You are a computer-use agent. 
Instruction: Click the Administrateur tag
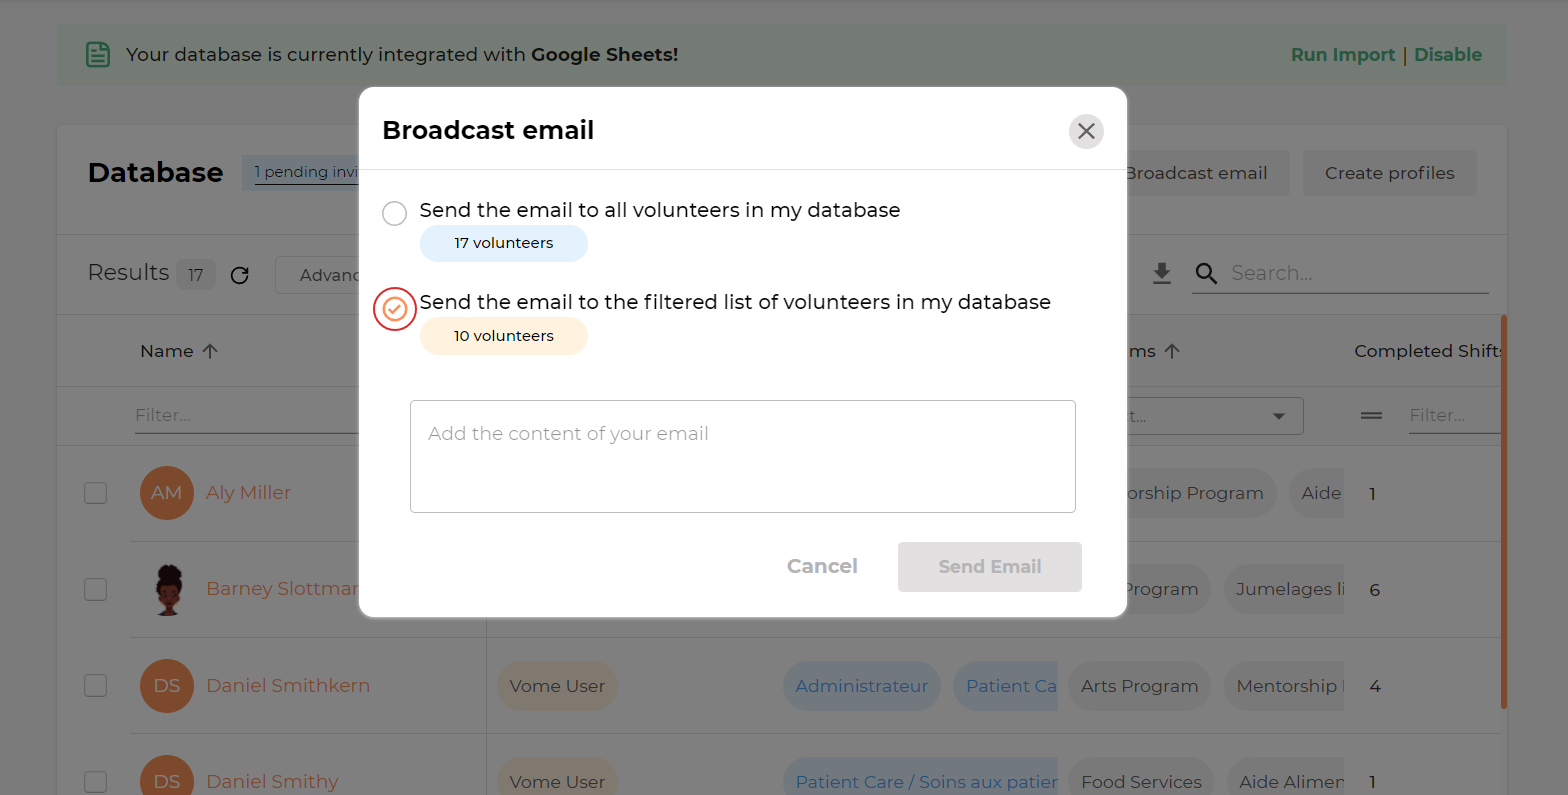861,686
